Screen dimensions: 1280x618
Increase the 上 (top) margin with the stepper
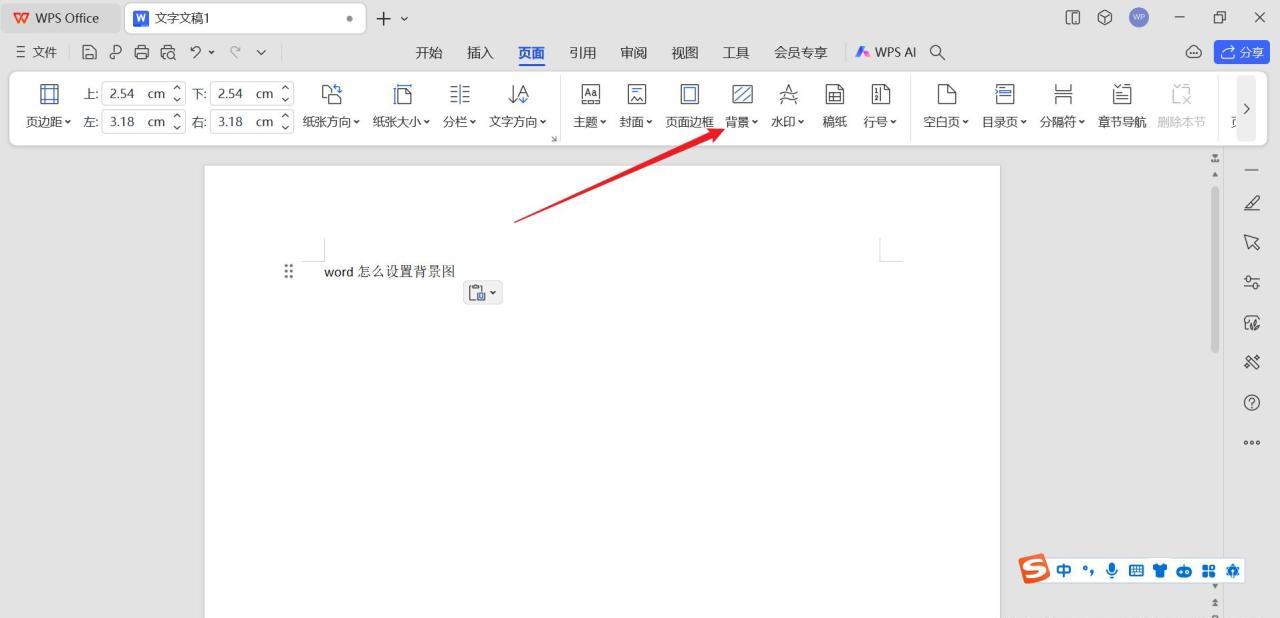pos(177,88)
